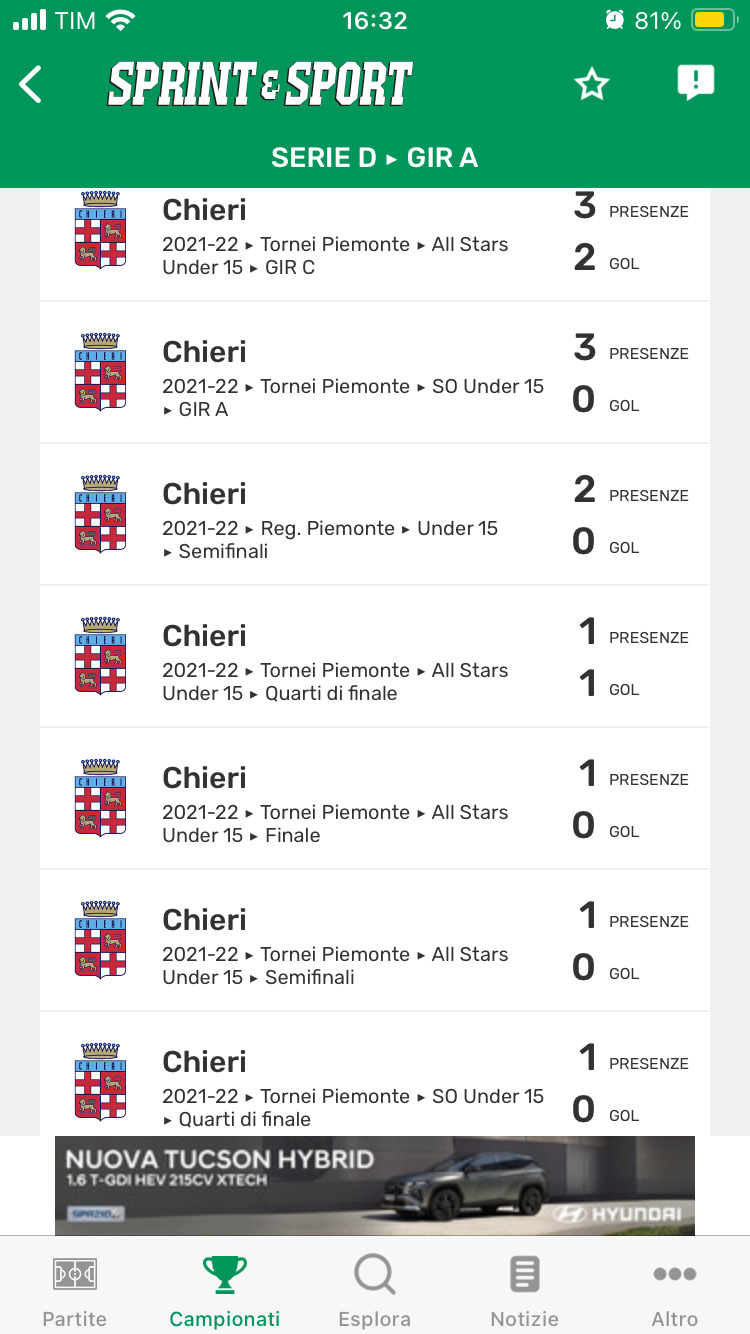Tap the Esplora search icon
750x1334 pixels.
[375, 1276]
